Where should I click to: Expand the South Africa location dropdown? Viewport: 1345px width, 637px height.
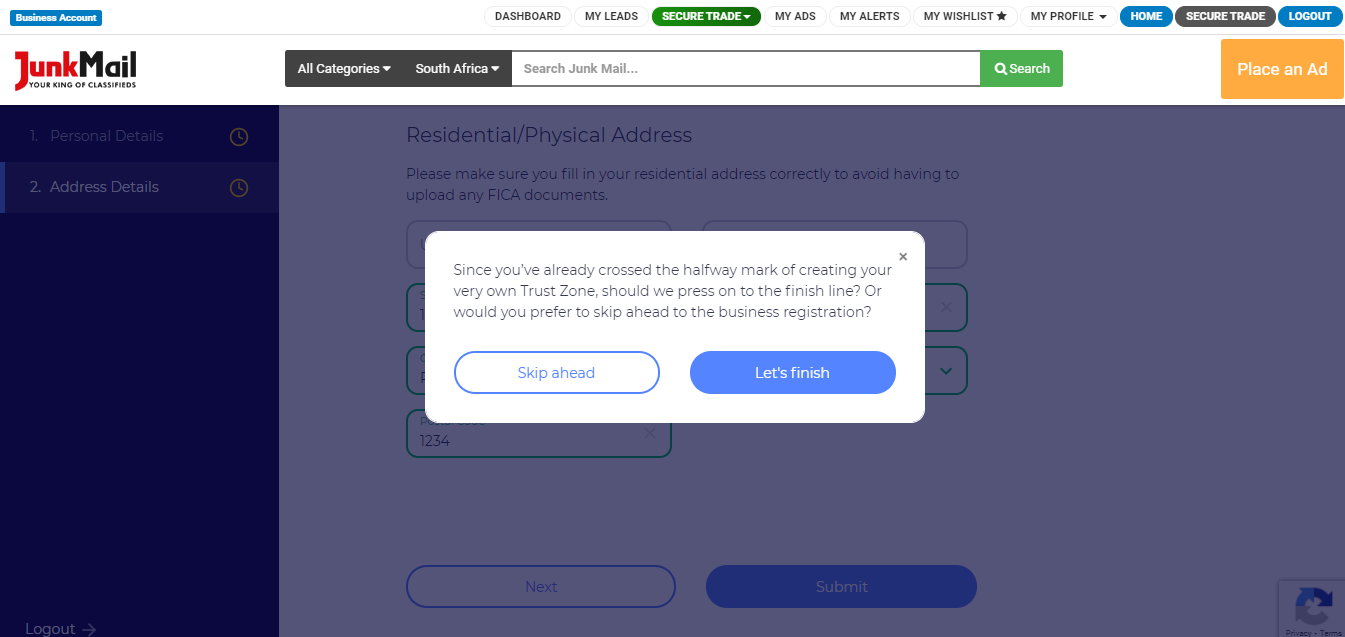(x=456, y=68)
